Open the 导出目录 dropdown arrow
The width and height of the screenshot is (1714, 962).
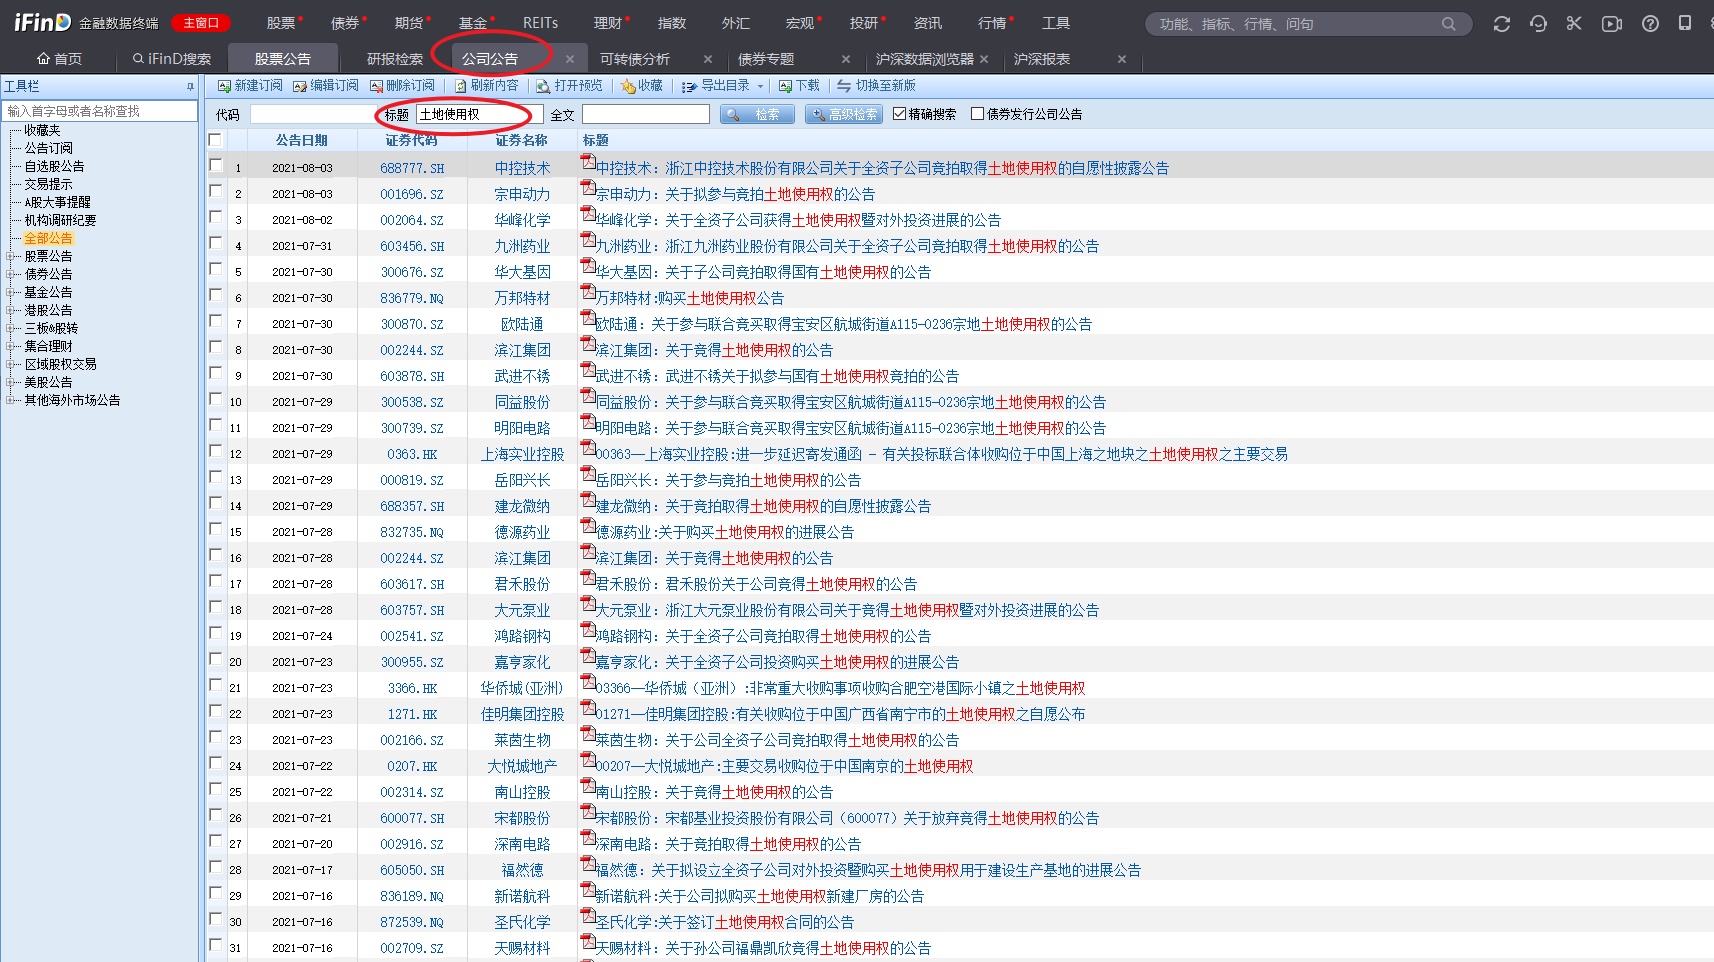pyautogui.click(x=760, y=87)
